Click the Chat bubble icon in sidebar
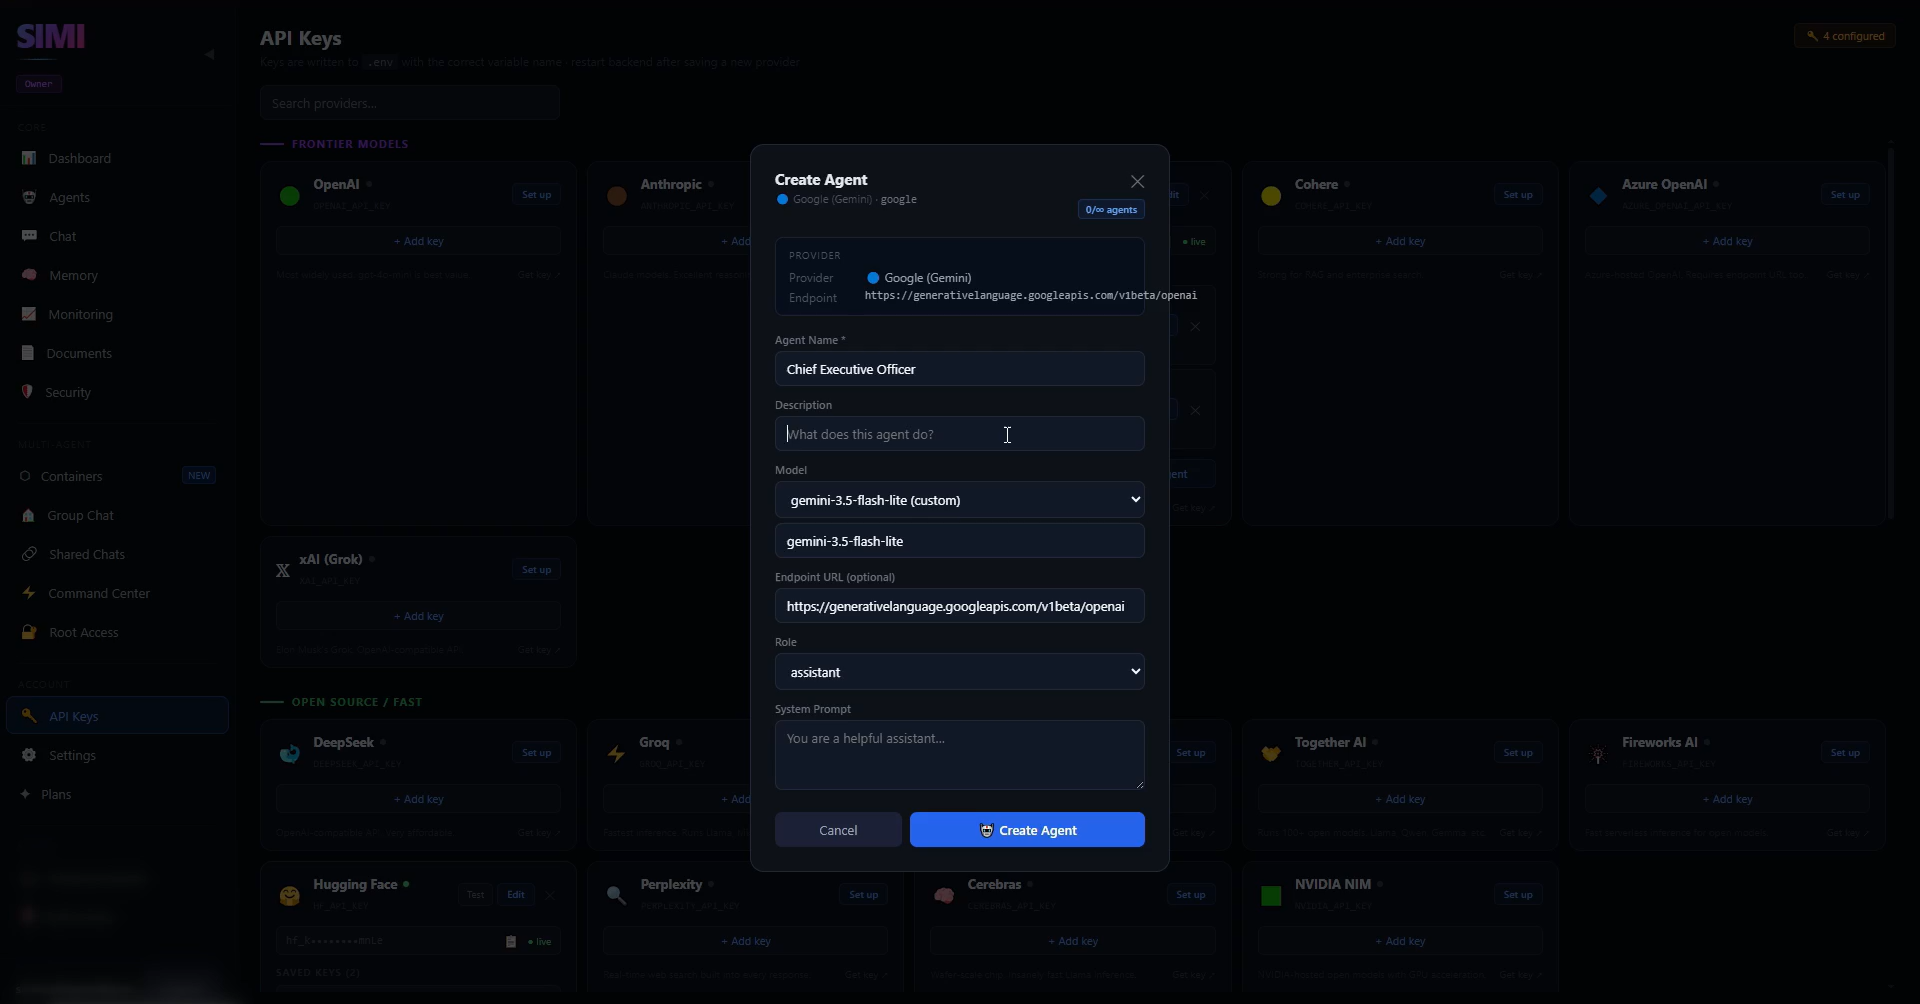The width and height of the screenshot is (1920, 1004). tap(29, 236)
